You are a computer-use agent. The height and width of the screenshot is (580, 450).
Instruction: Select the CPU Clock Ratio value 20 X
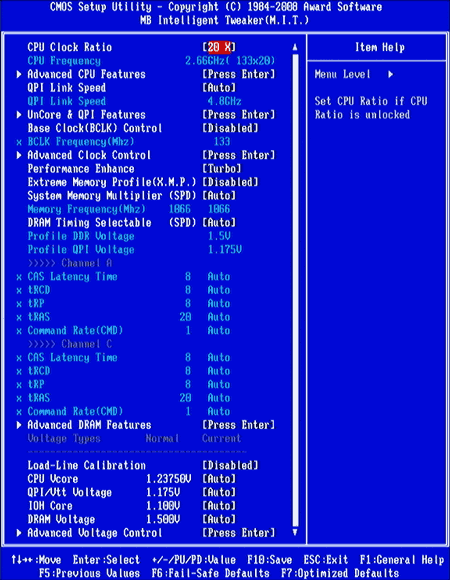point(219,47)
